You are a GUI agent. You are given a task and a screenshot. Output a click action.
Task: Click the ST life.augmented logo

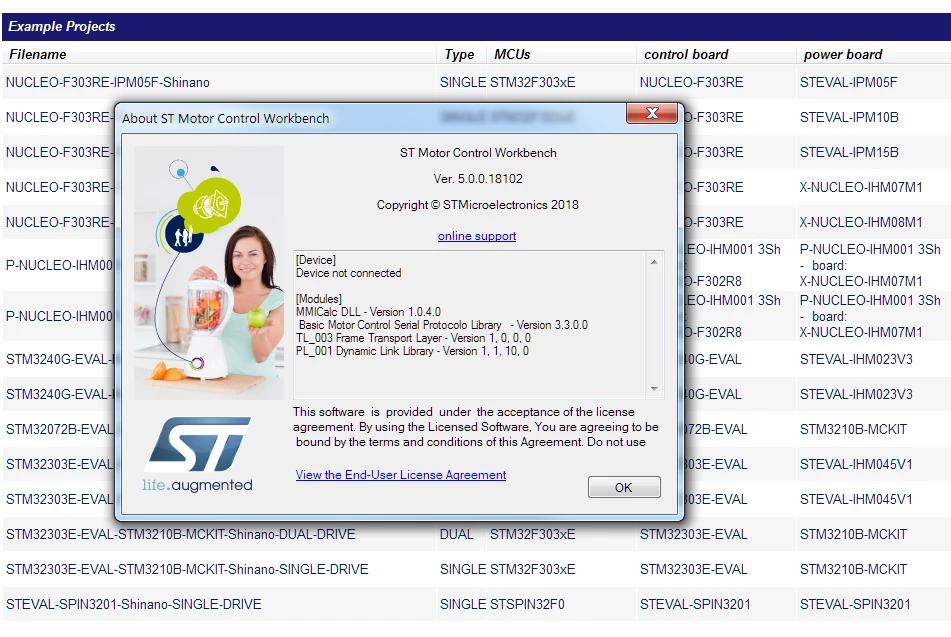198,454
